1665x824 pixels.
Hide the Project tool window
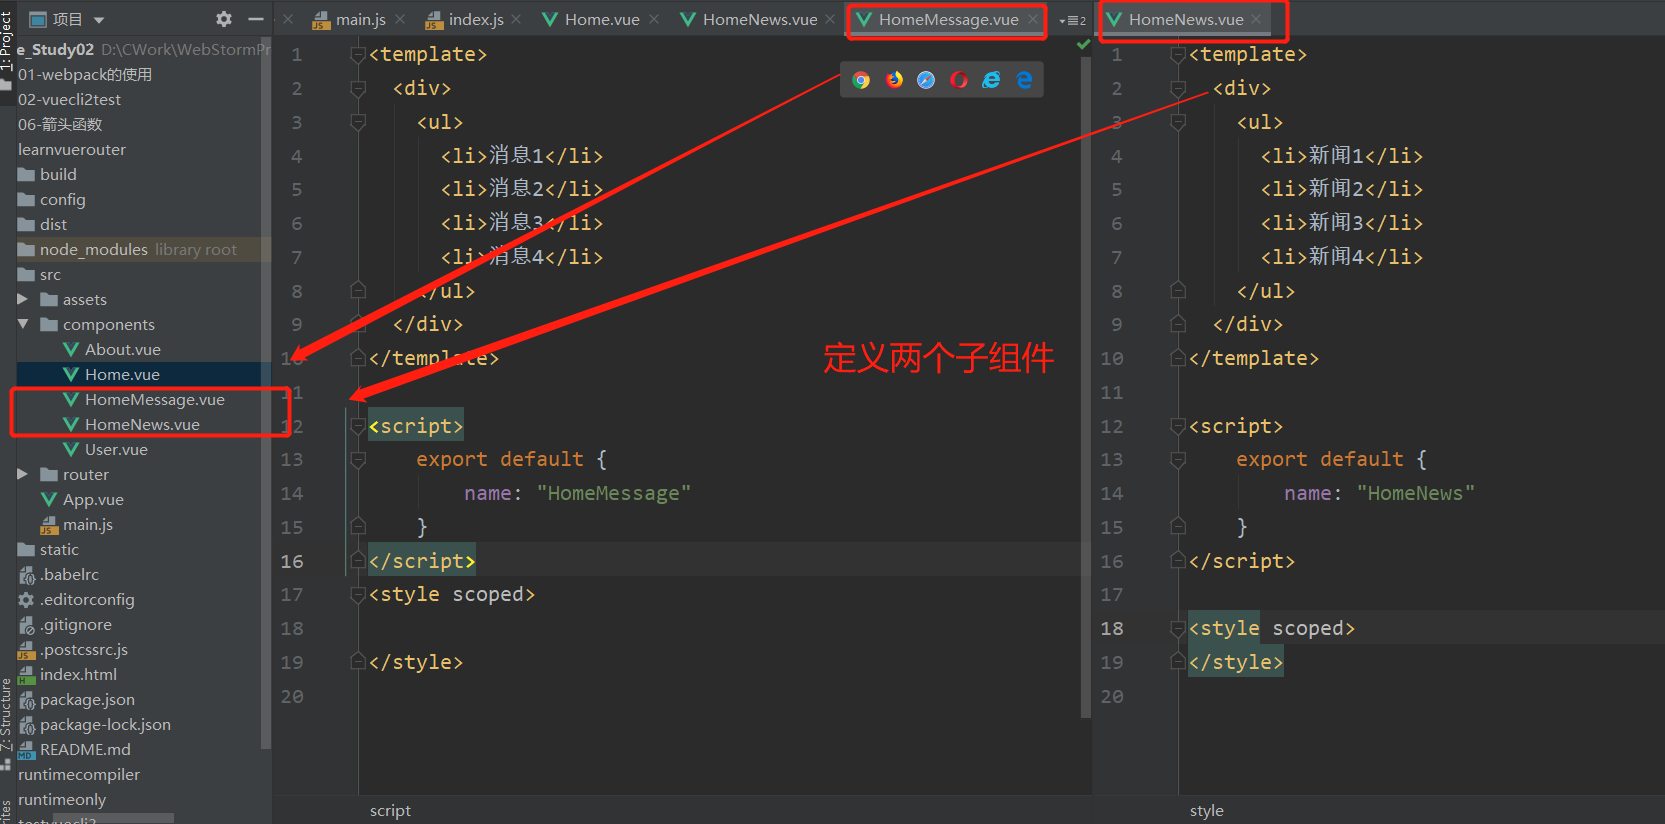256,19
